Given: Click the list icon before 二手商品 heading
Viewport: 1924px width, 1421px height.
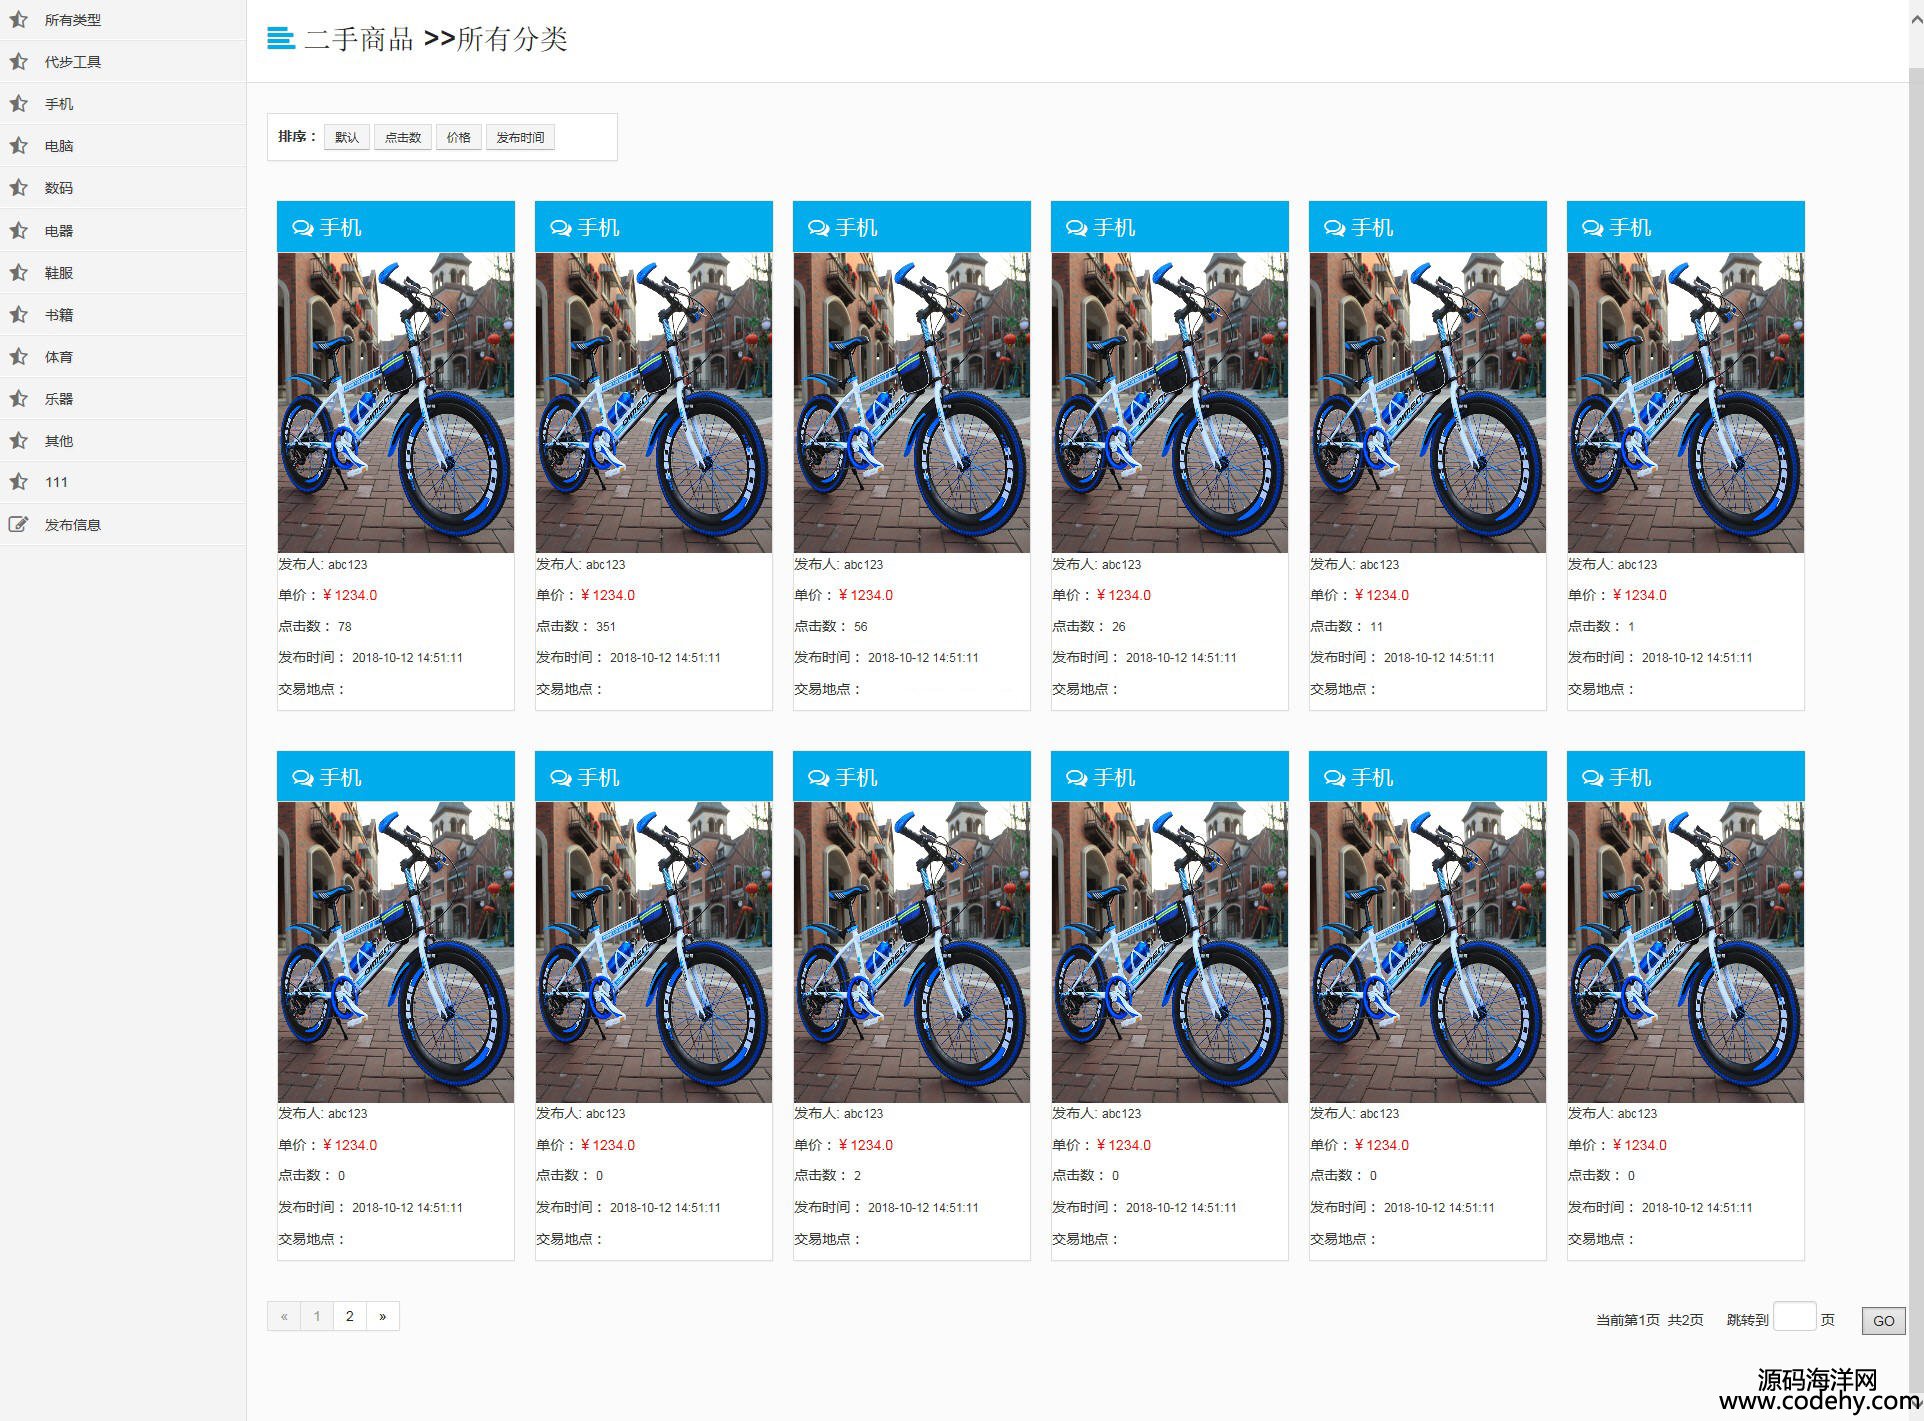Looking at the screenshot, I should [x=281, y=38].
